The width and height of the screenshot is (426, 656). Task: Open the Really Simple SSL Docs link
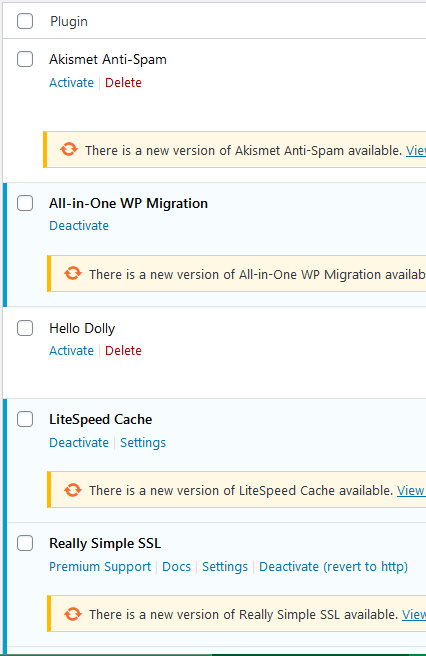[x=177, y=566]
